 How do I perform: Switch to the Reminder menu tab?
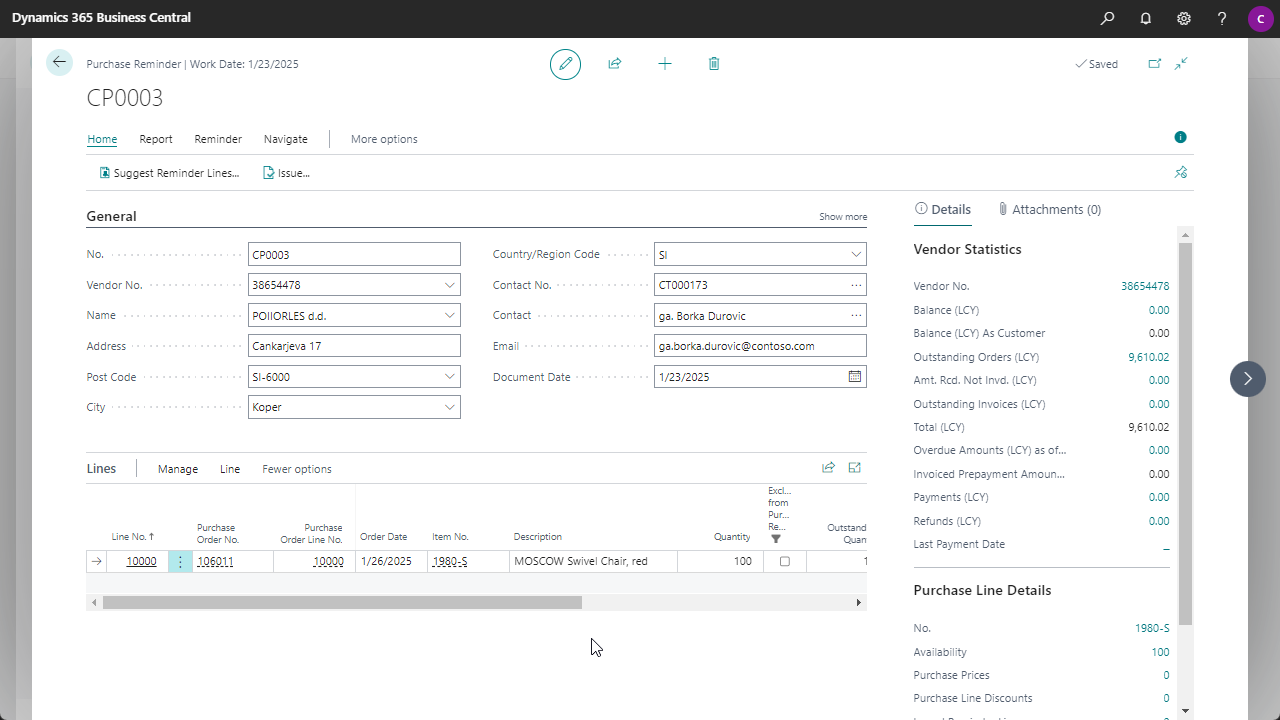[218, 139]
